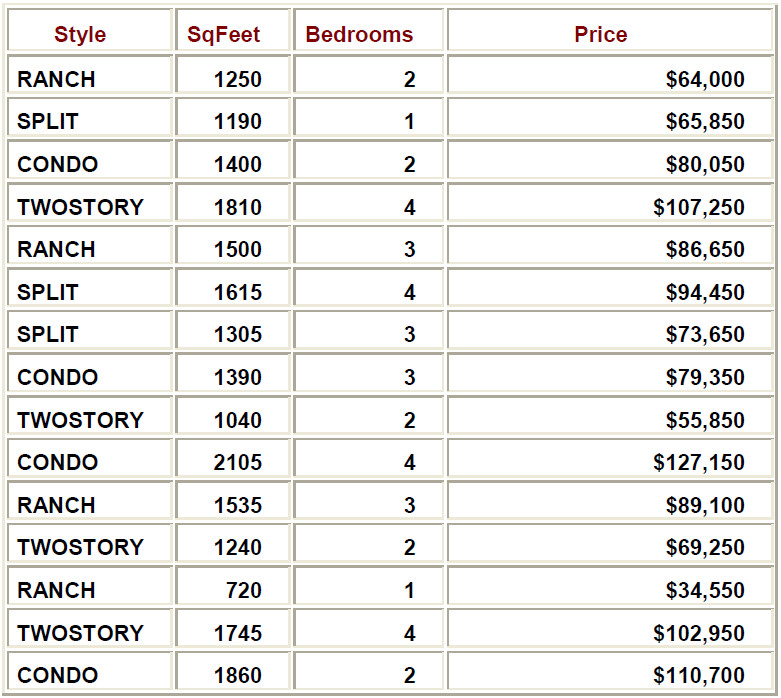This screenshot has width=781, height=698.
Task: Click the Style column header
Action: (x=80, y=34)
